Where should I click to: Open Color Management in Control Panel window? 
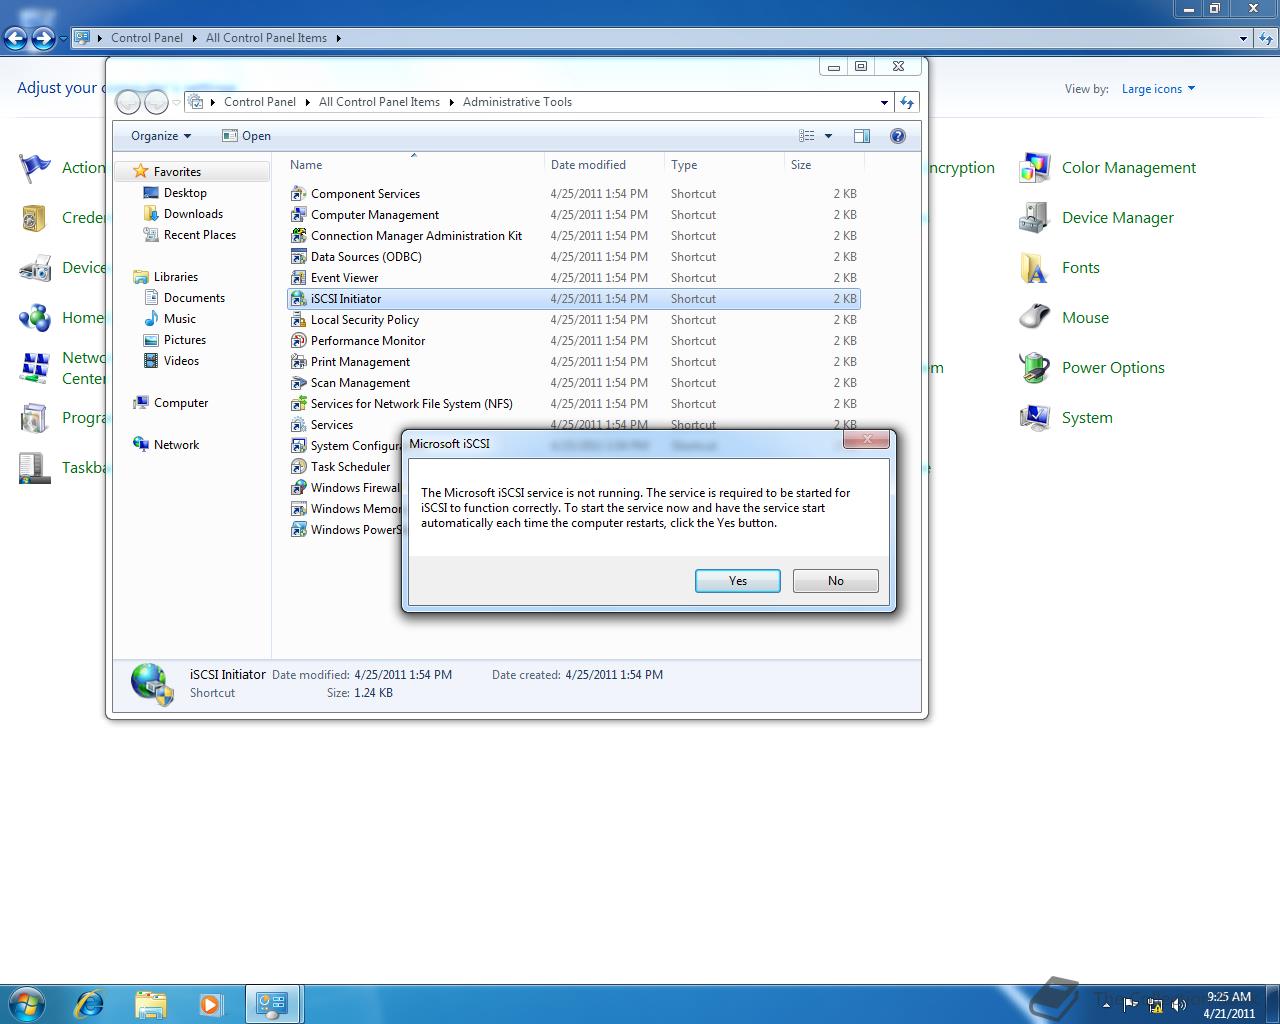tap(1129, 168)
